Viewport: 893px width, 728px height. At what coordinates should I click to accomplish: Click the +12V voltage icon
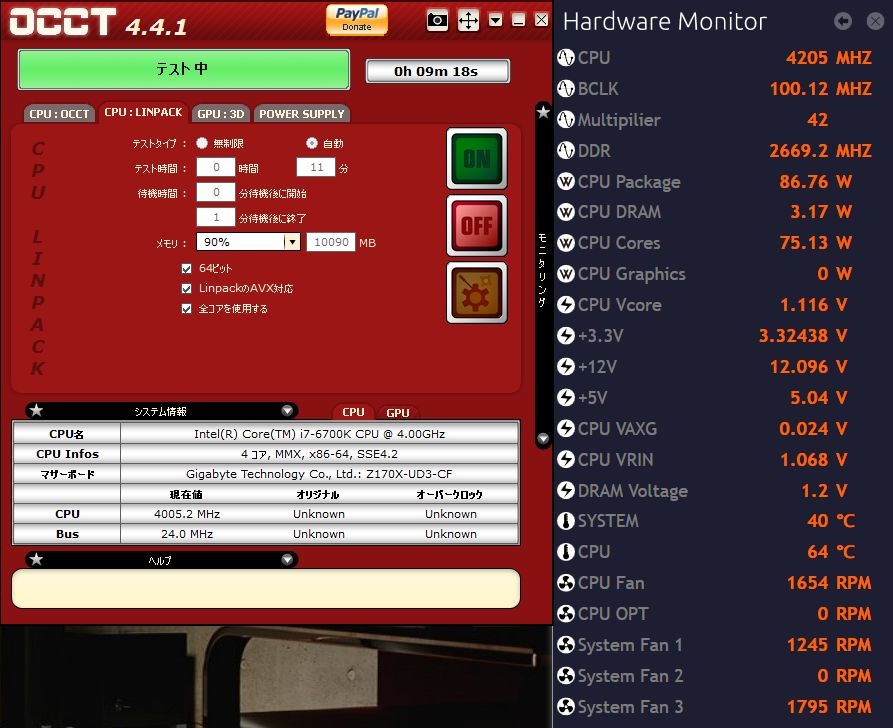(x=566, y=366)
